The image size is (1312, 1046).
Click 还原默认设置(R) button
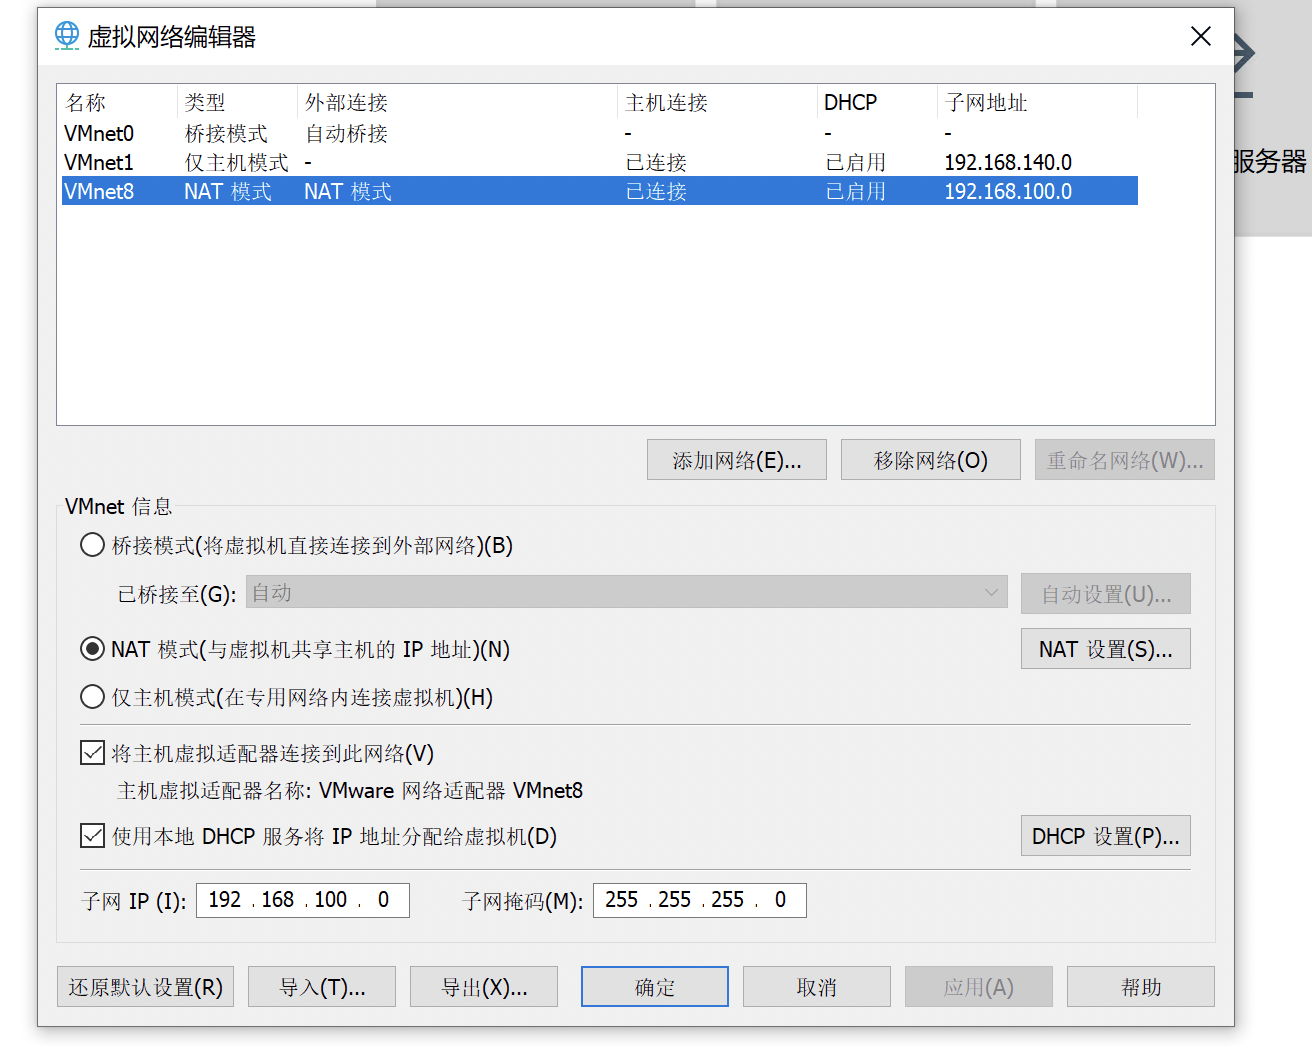pyautogui.click(x=145, y=987)
